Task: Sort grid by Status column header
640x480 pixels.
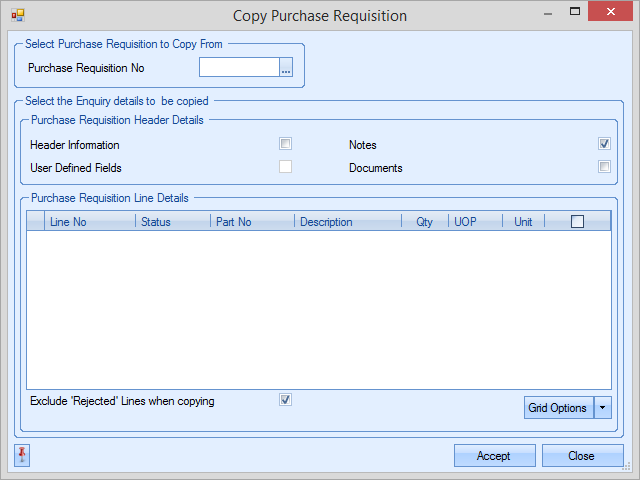Action: (172, 222)
